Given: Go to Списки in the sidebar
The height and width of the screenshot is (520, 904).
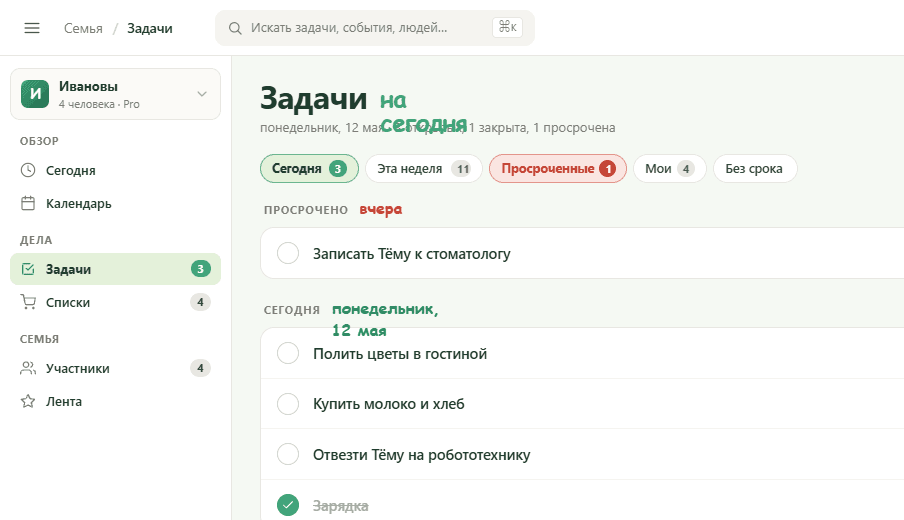Looking at the screenshot, I should [x=115, y=302].
